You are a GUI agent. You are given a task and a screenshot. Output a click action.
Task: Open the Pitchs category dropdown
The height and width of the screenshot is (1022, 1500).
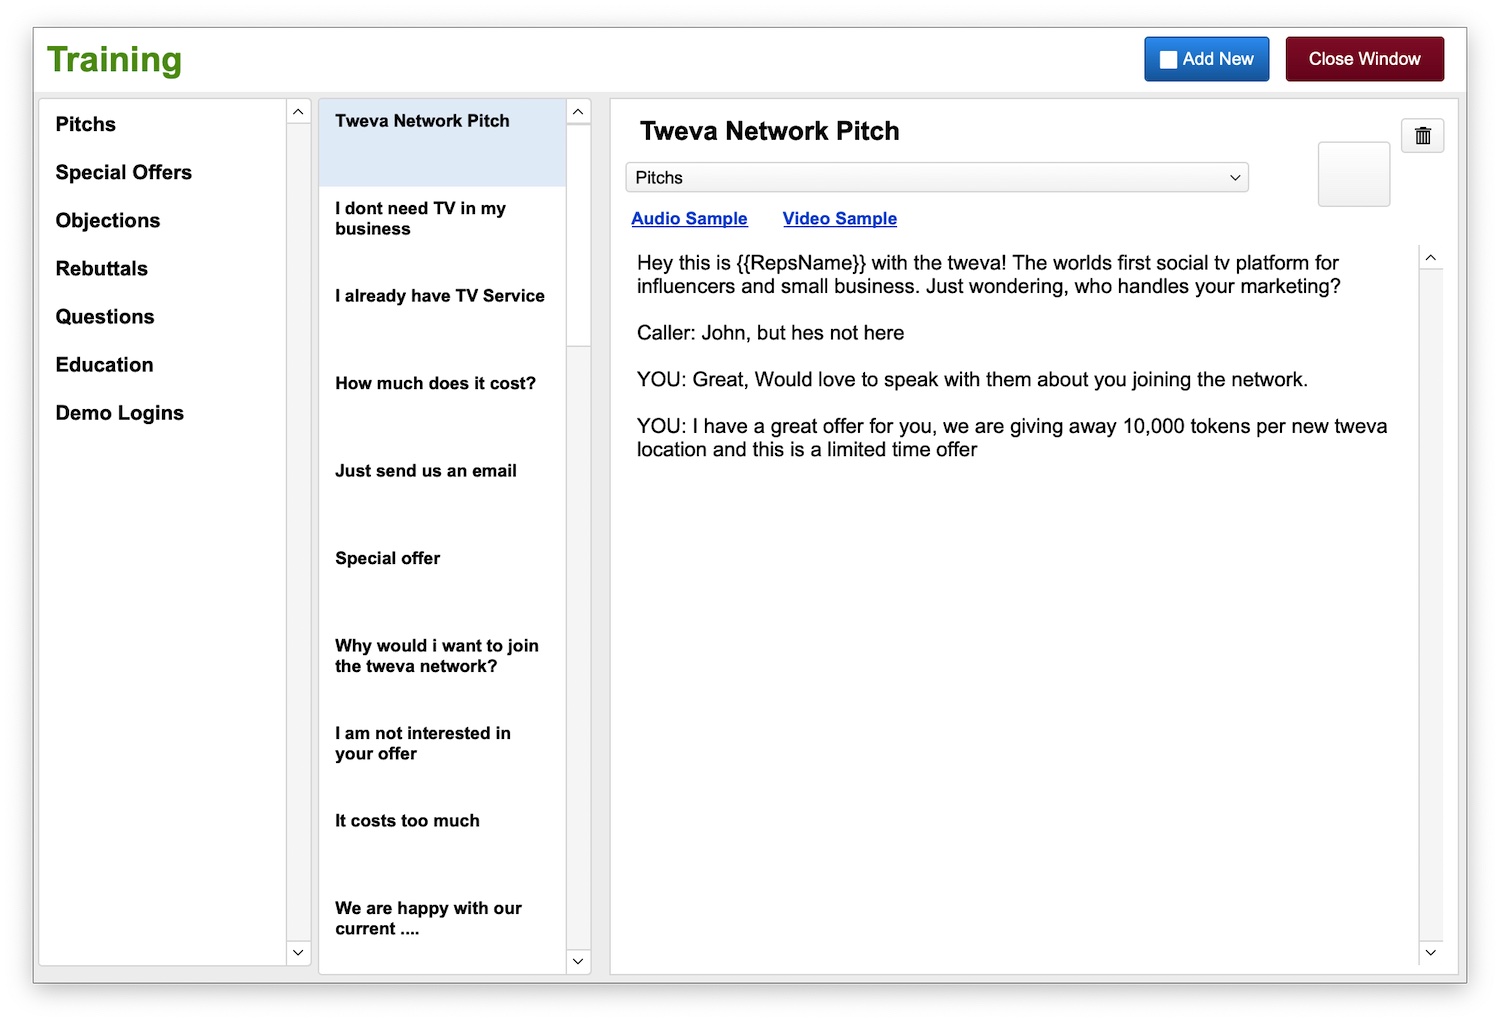pos(936,178)
